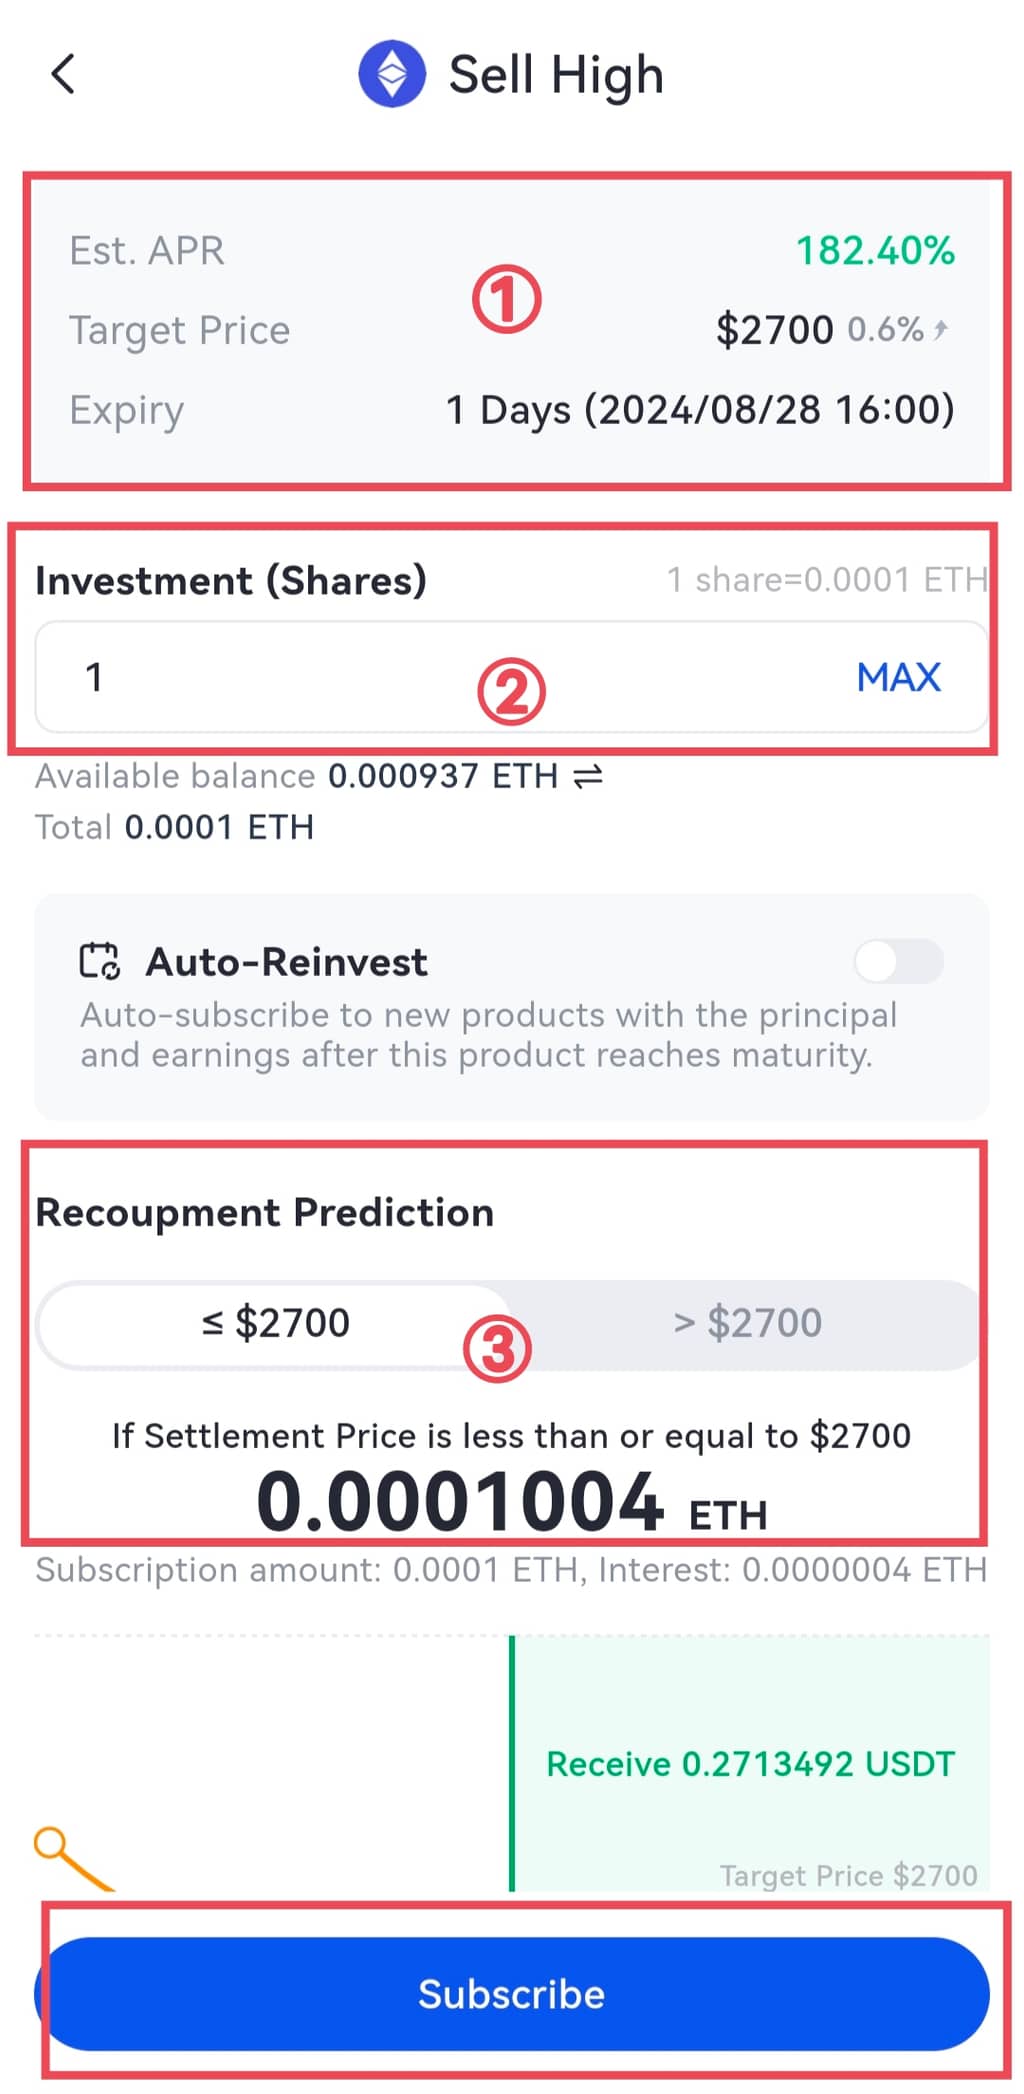Select the ≤ $2700 prediction tab
The height and width of the screenshot is (2094, 1024).
click(275, 1323)
